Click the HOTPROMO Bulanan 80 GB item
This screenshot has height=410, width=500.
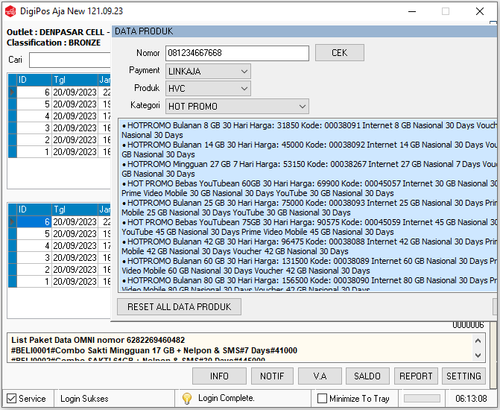(x=309, y=284)
